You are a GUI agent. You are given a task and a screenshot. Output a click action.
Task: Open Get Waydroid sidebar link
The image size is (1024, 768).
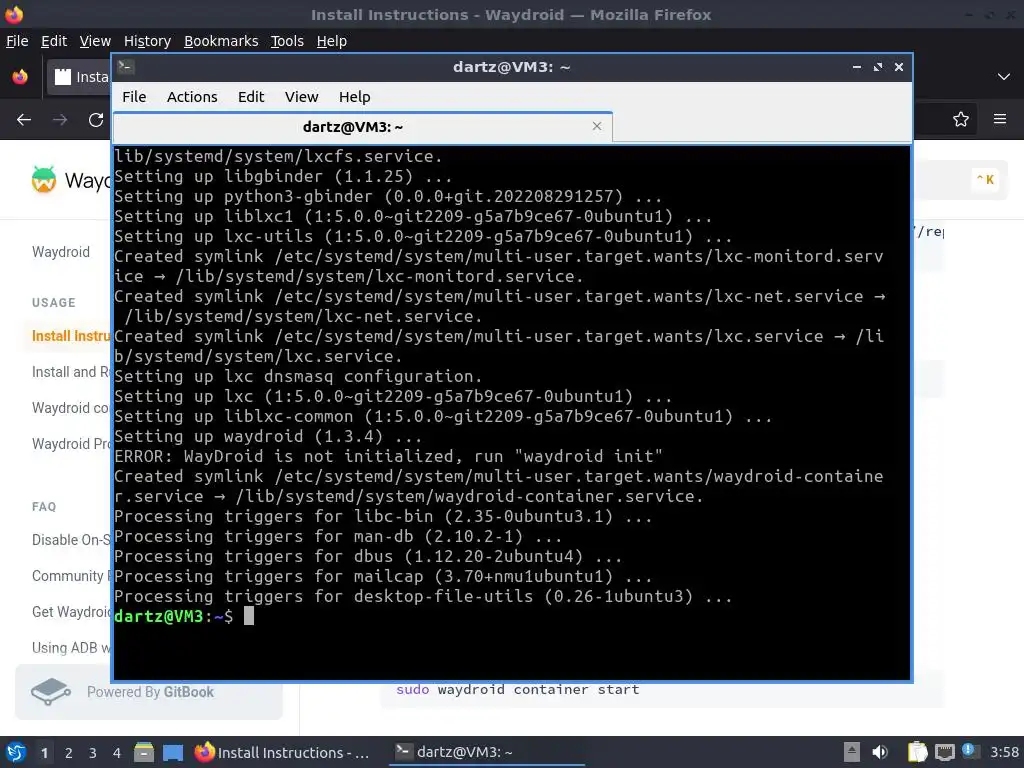coord(71,611)
